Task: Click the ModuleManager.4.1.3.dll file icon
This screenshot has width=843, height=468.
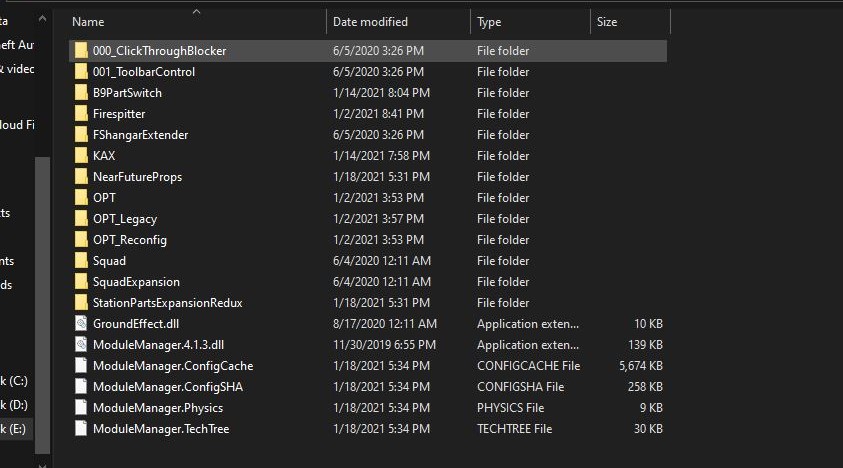Action: pyautogui.click(x=81, y=345)
